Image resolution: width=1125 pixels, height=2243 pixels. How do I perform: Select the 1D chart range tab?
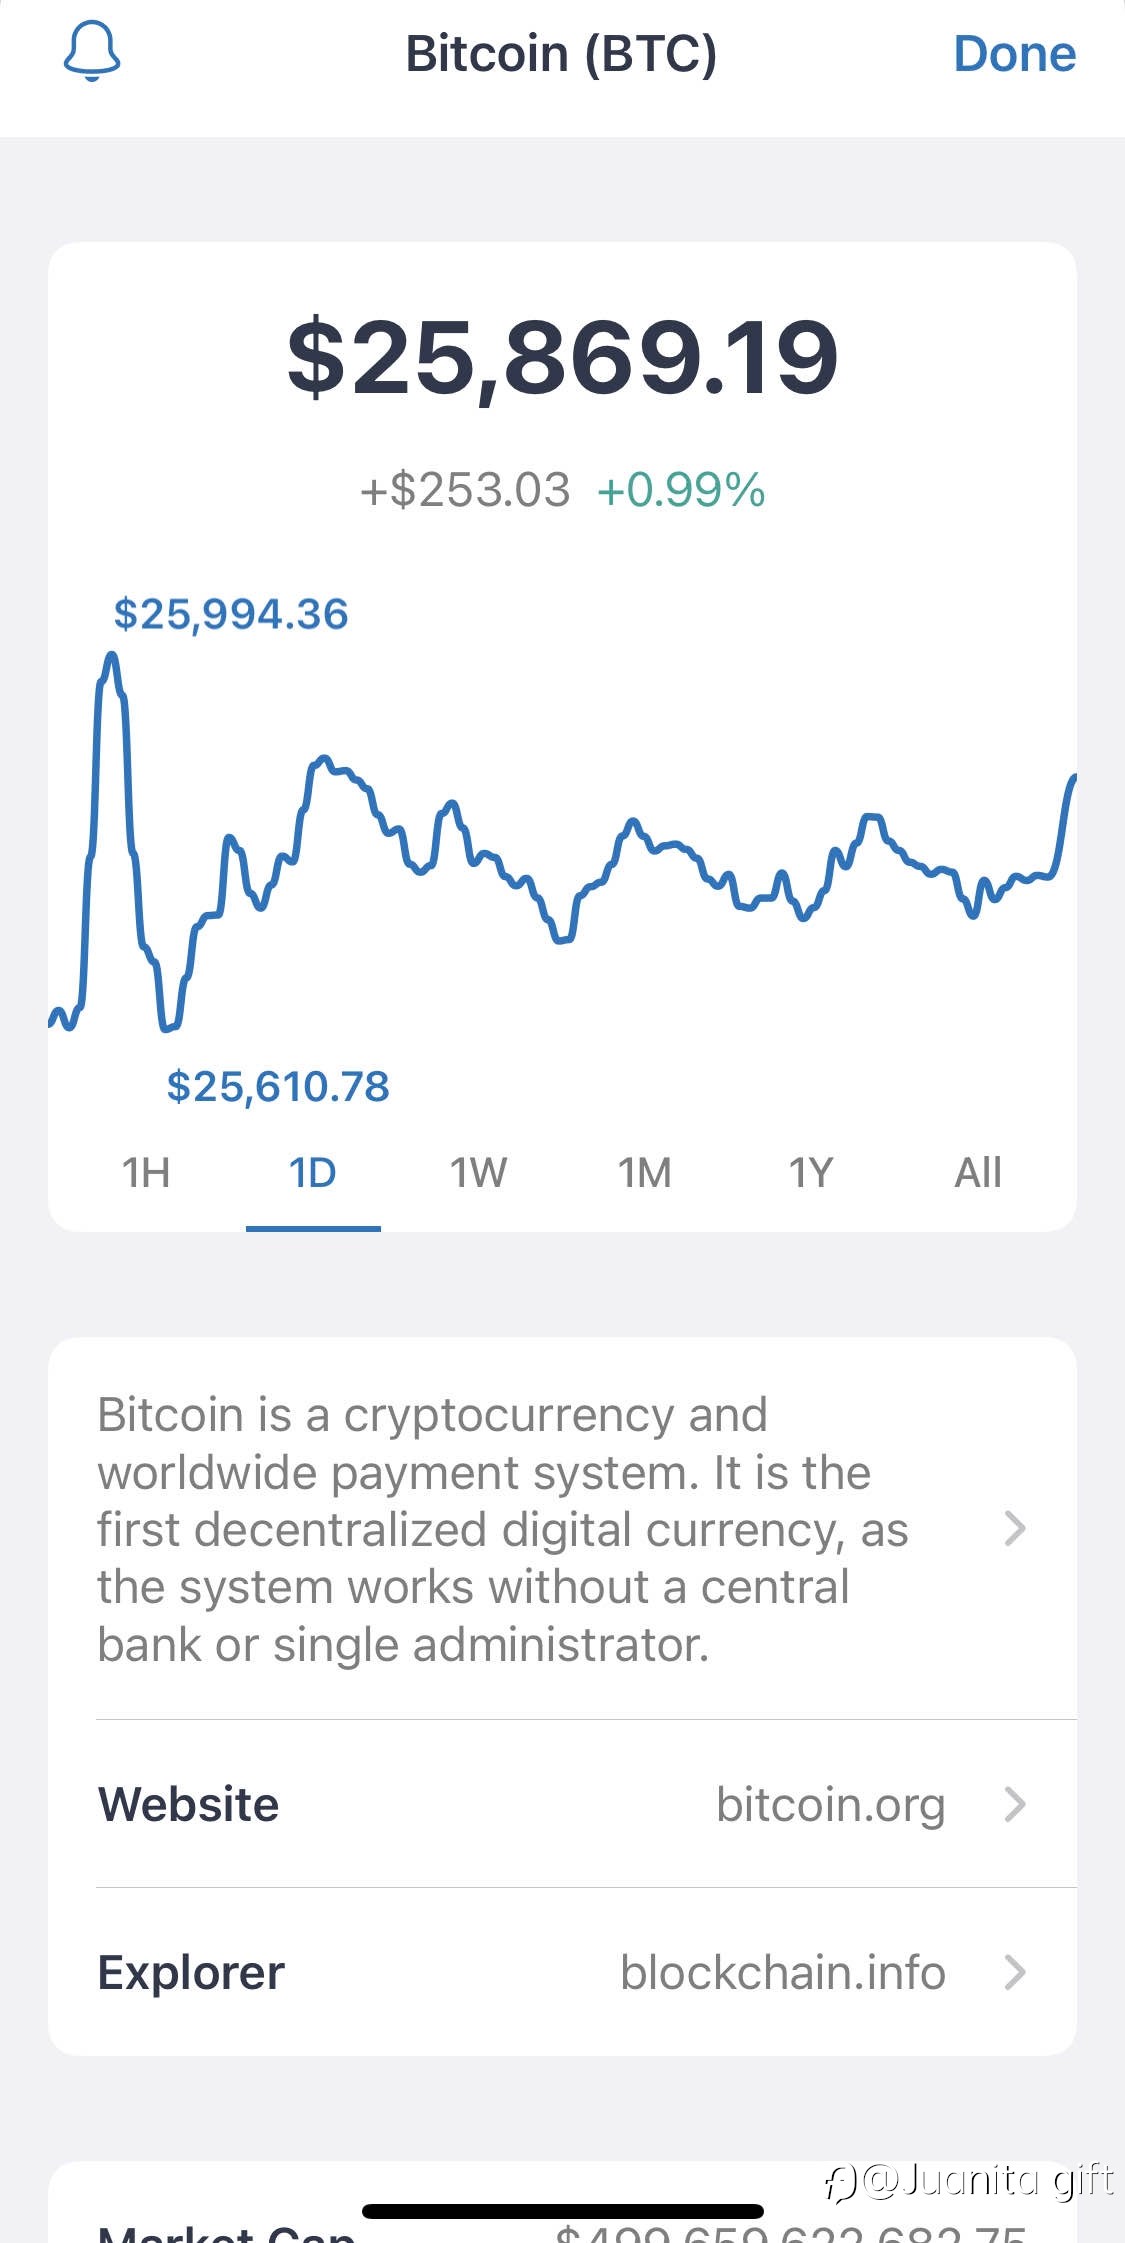click(x=313, y=1172)
